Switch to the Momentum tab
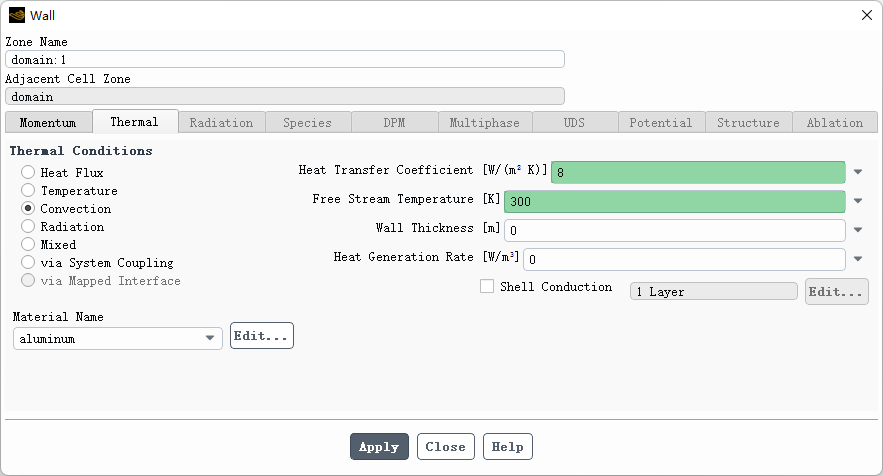This screenshot has height=476, width=883. pos(48,123)
